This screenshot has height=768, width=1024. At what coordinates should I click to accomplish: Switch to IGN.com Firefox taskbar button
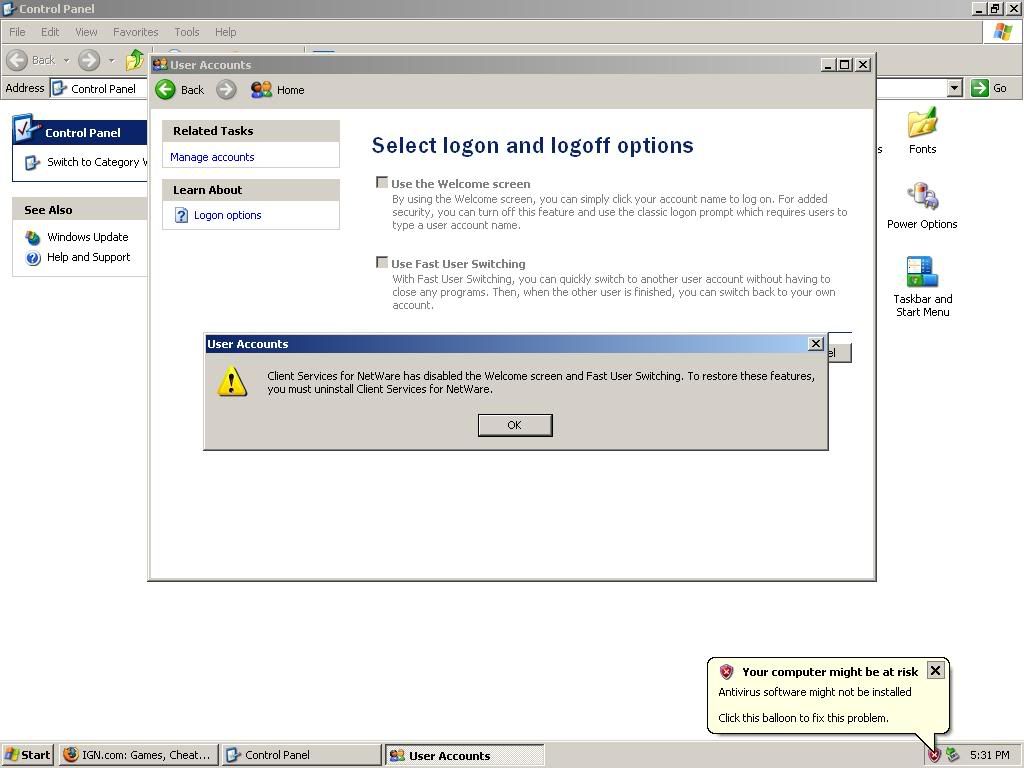pyautogui.click(x=138, y=755)
